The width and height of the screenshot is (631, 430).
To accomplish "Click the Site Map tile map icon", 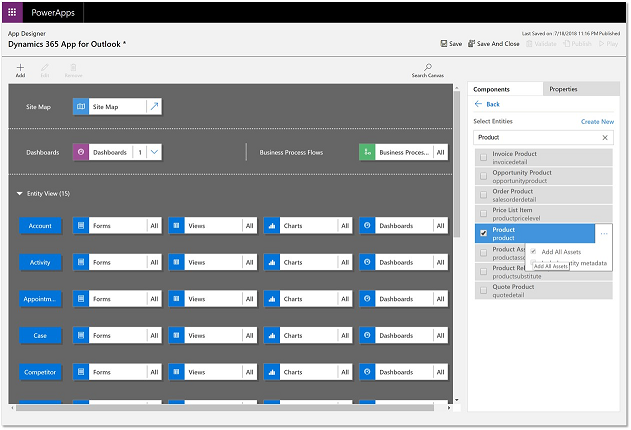I will pyautogui.click(x=81, y=107).
